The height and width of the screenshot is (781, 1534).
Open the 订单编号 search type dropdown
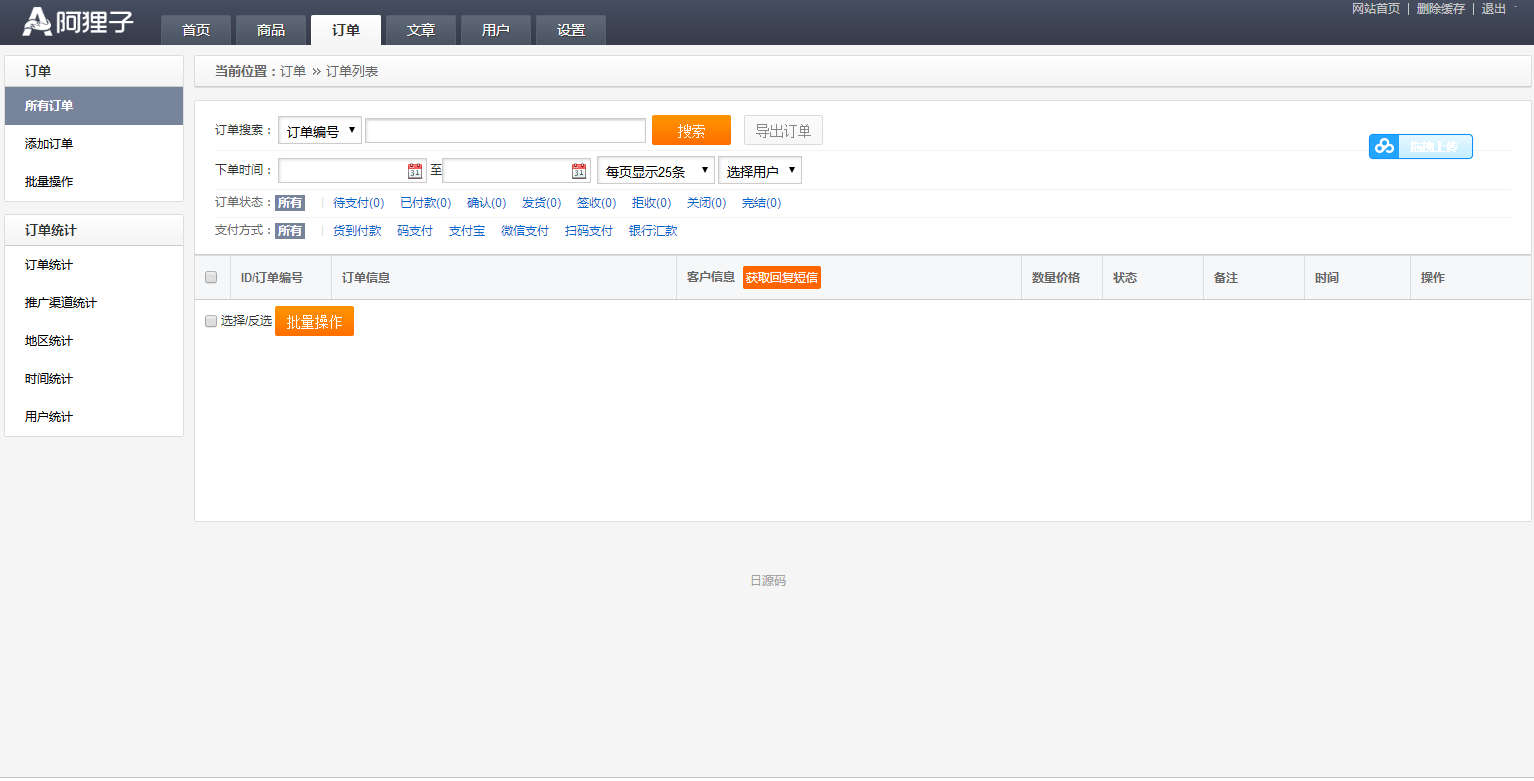click(x=319, y=129)
